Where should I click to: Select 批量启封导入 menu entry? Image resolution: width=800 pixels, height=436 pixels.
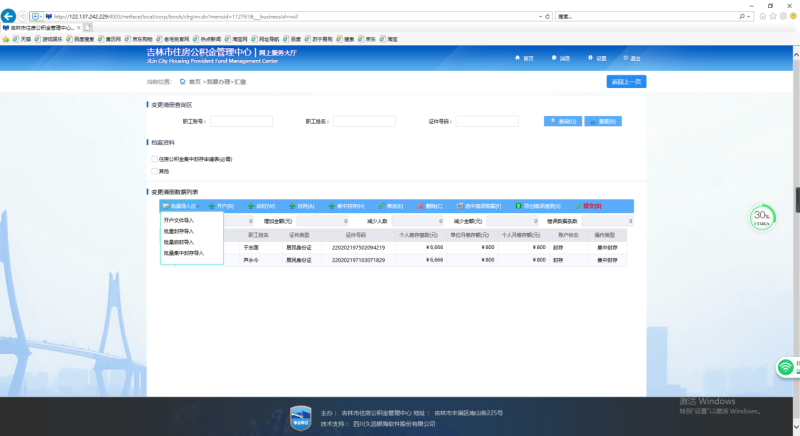pos(179,242)
